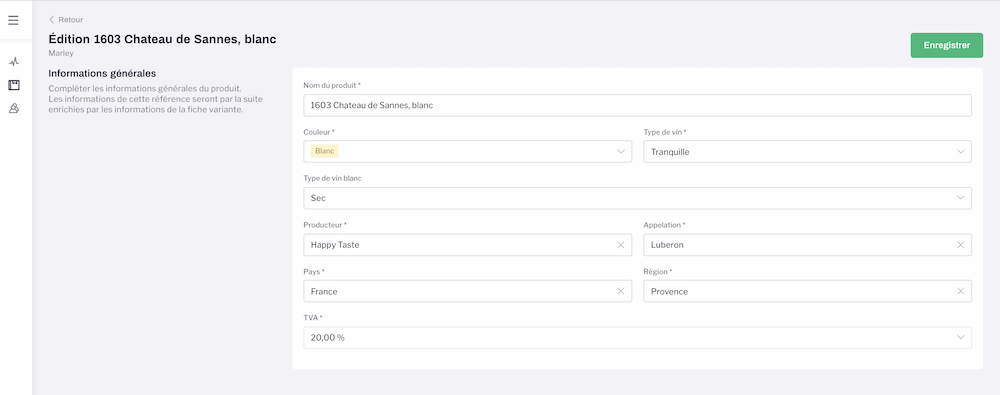Click in the Nom du produit field
Image resolution: width=1000 pixels, height=395 pixels.
(638, 105)
